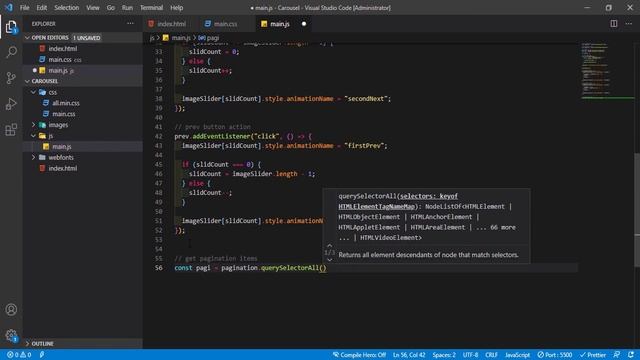Show previous signature in parameter hint
The image size is (640, 360).
click(x=329, y=246)
